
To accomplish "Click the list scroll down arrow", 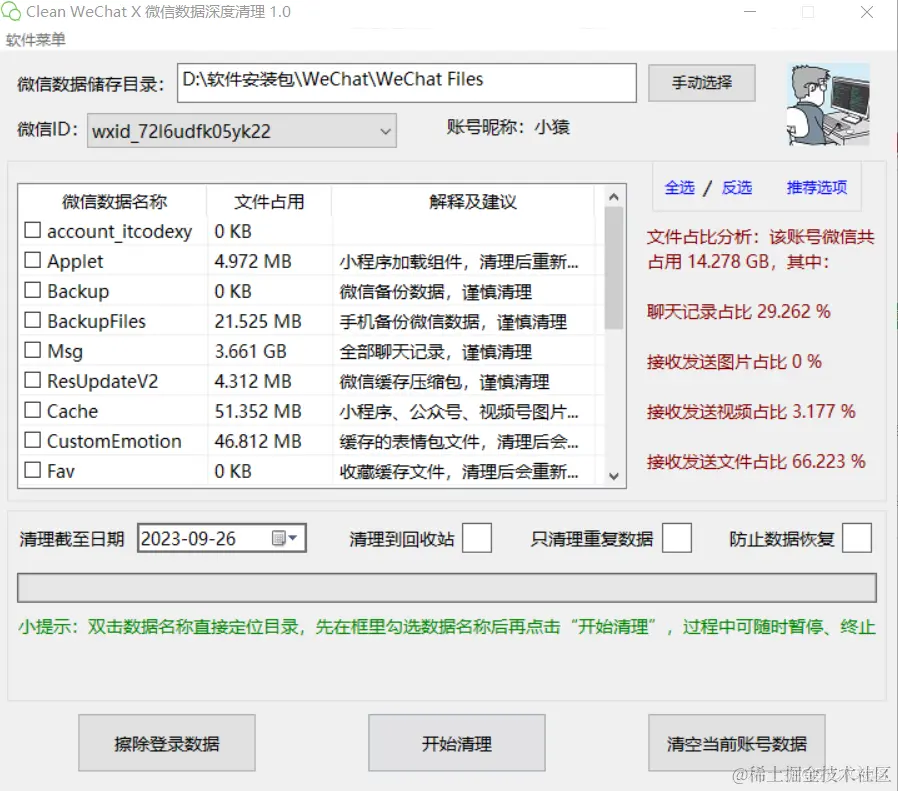I will (614, 476).
